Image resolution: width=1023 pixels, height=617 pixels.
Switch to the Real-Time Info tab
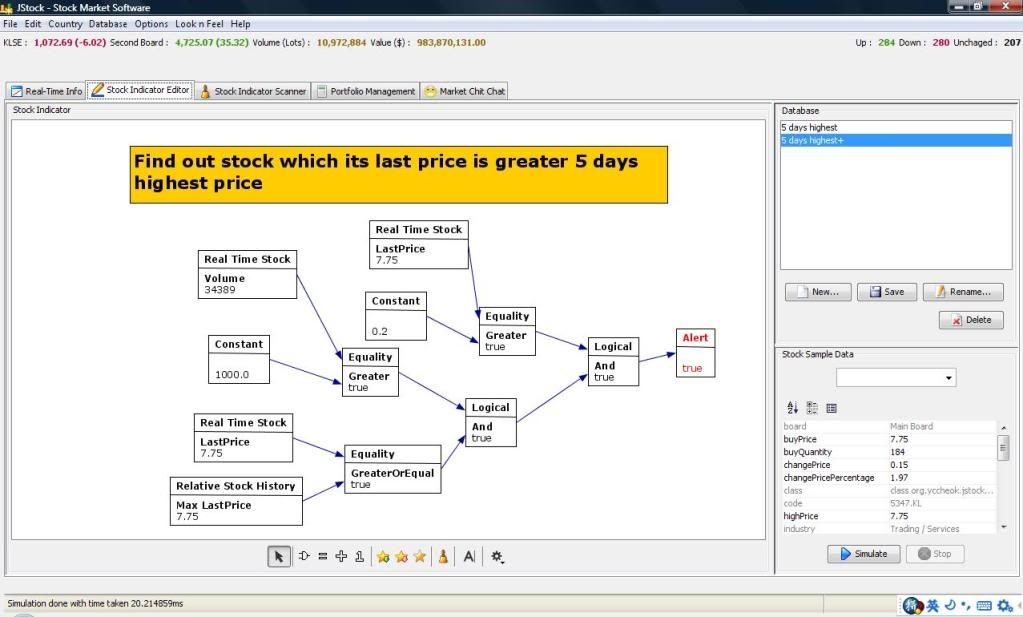coord(46,91)
